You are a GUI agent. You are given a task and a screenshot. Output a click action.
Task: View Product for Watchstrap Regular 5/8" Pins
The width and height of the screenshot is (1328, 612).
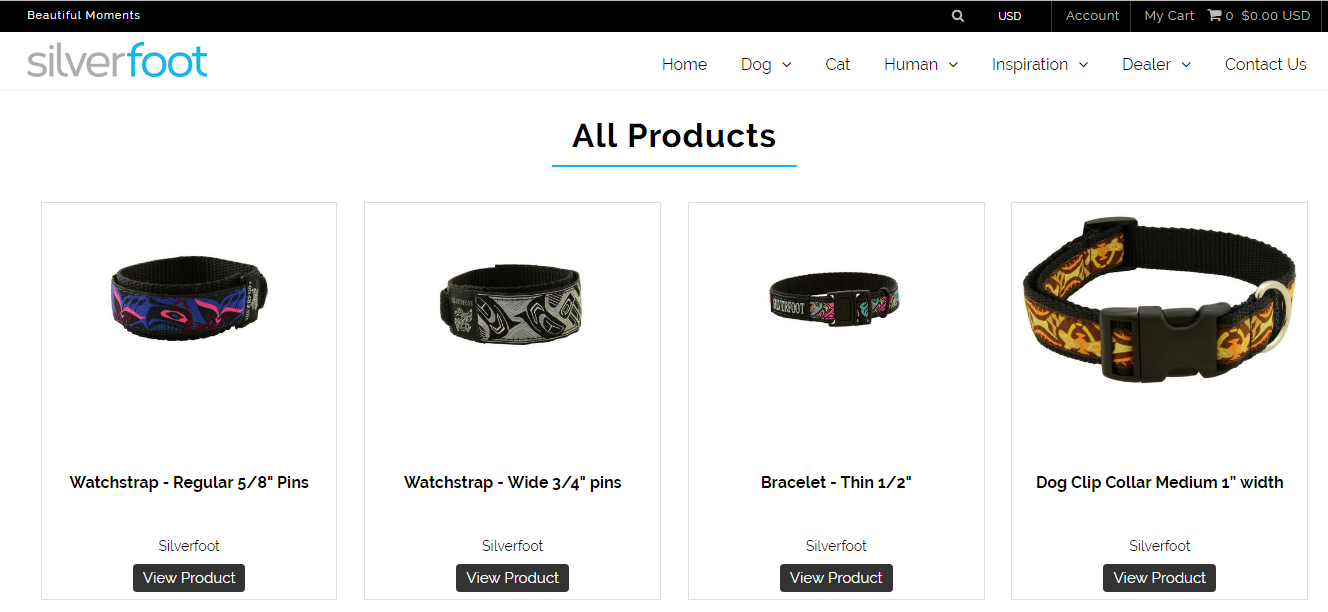click(x=189, y=578)
